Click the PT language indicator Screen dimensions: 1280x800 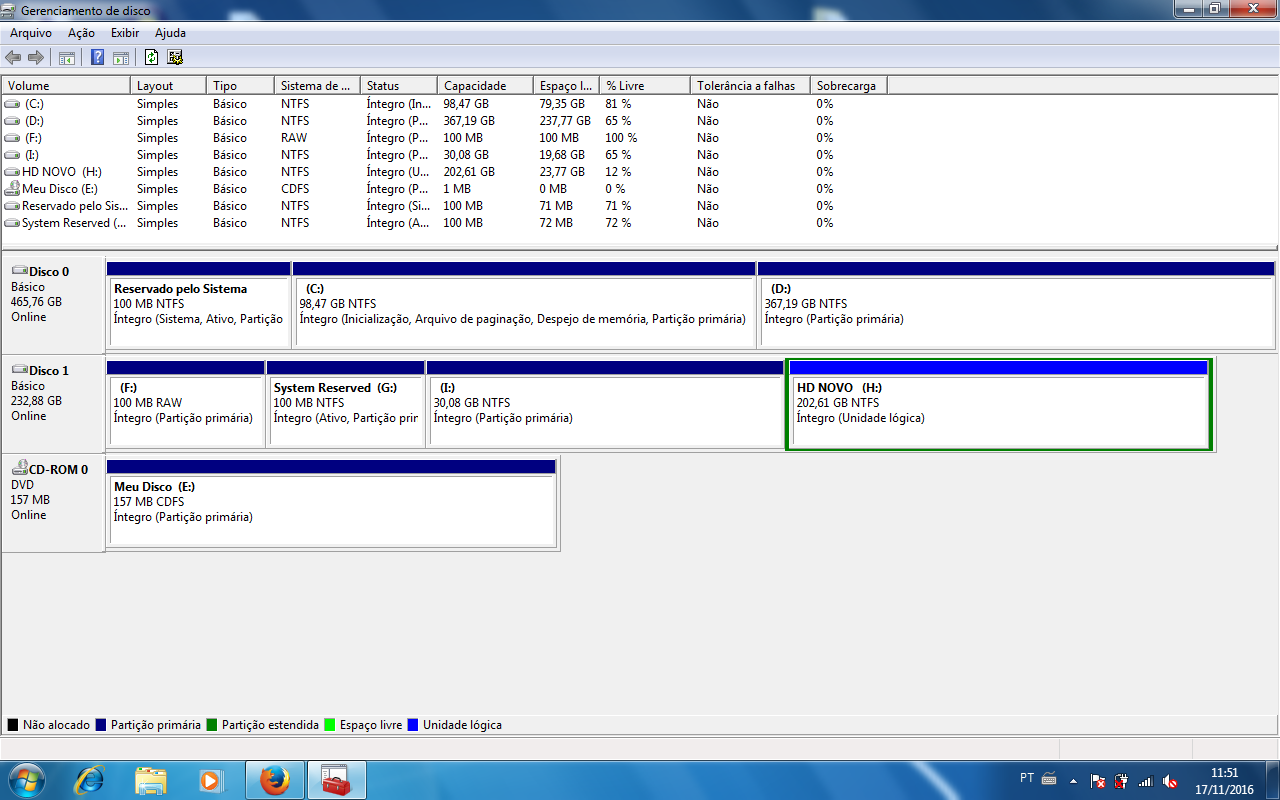[x=1027, y=778]
